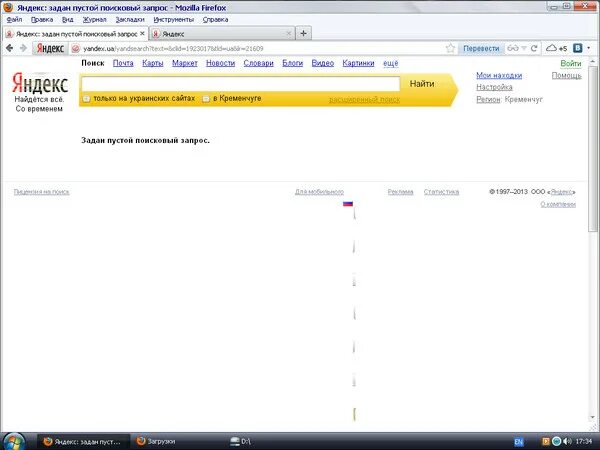
Task: Reload the page with the refresh icon
Action: (534, 48)
